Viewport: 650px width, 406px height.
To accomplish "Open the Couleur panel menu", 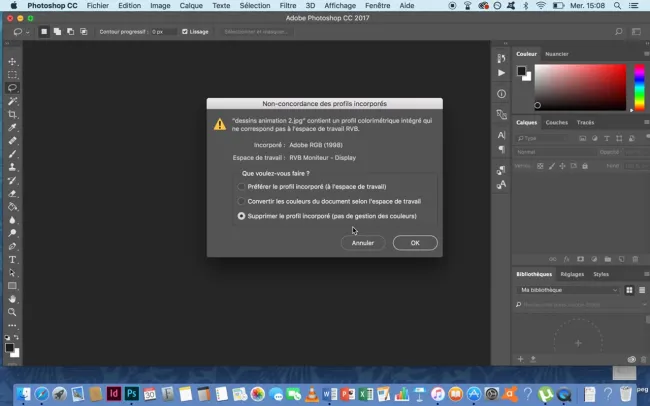I will pyautogui.click(x=646, y=54).
